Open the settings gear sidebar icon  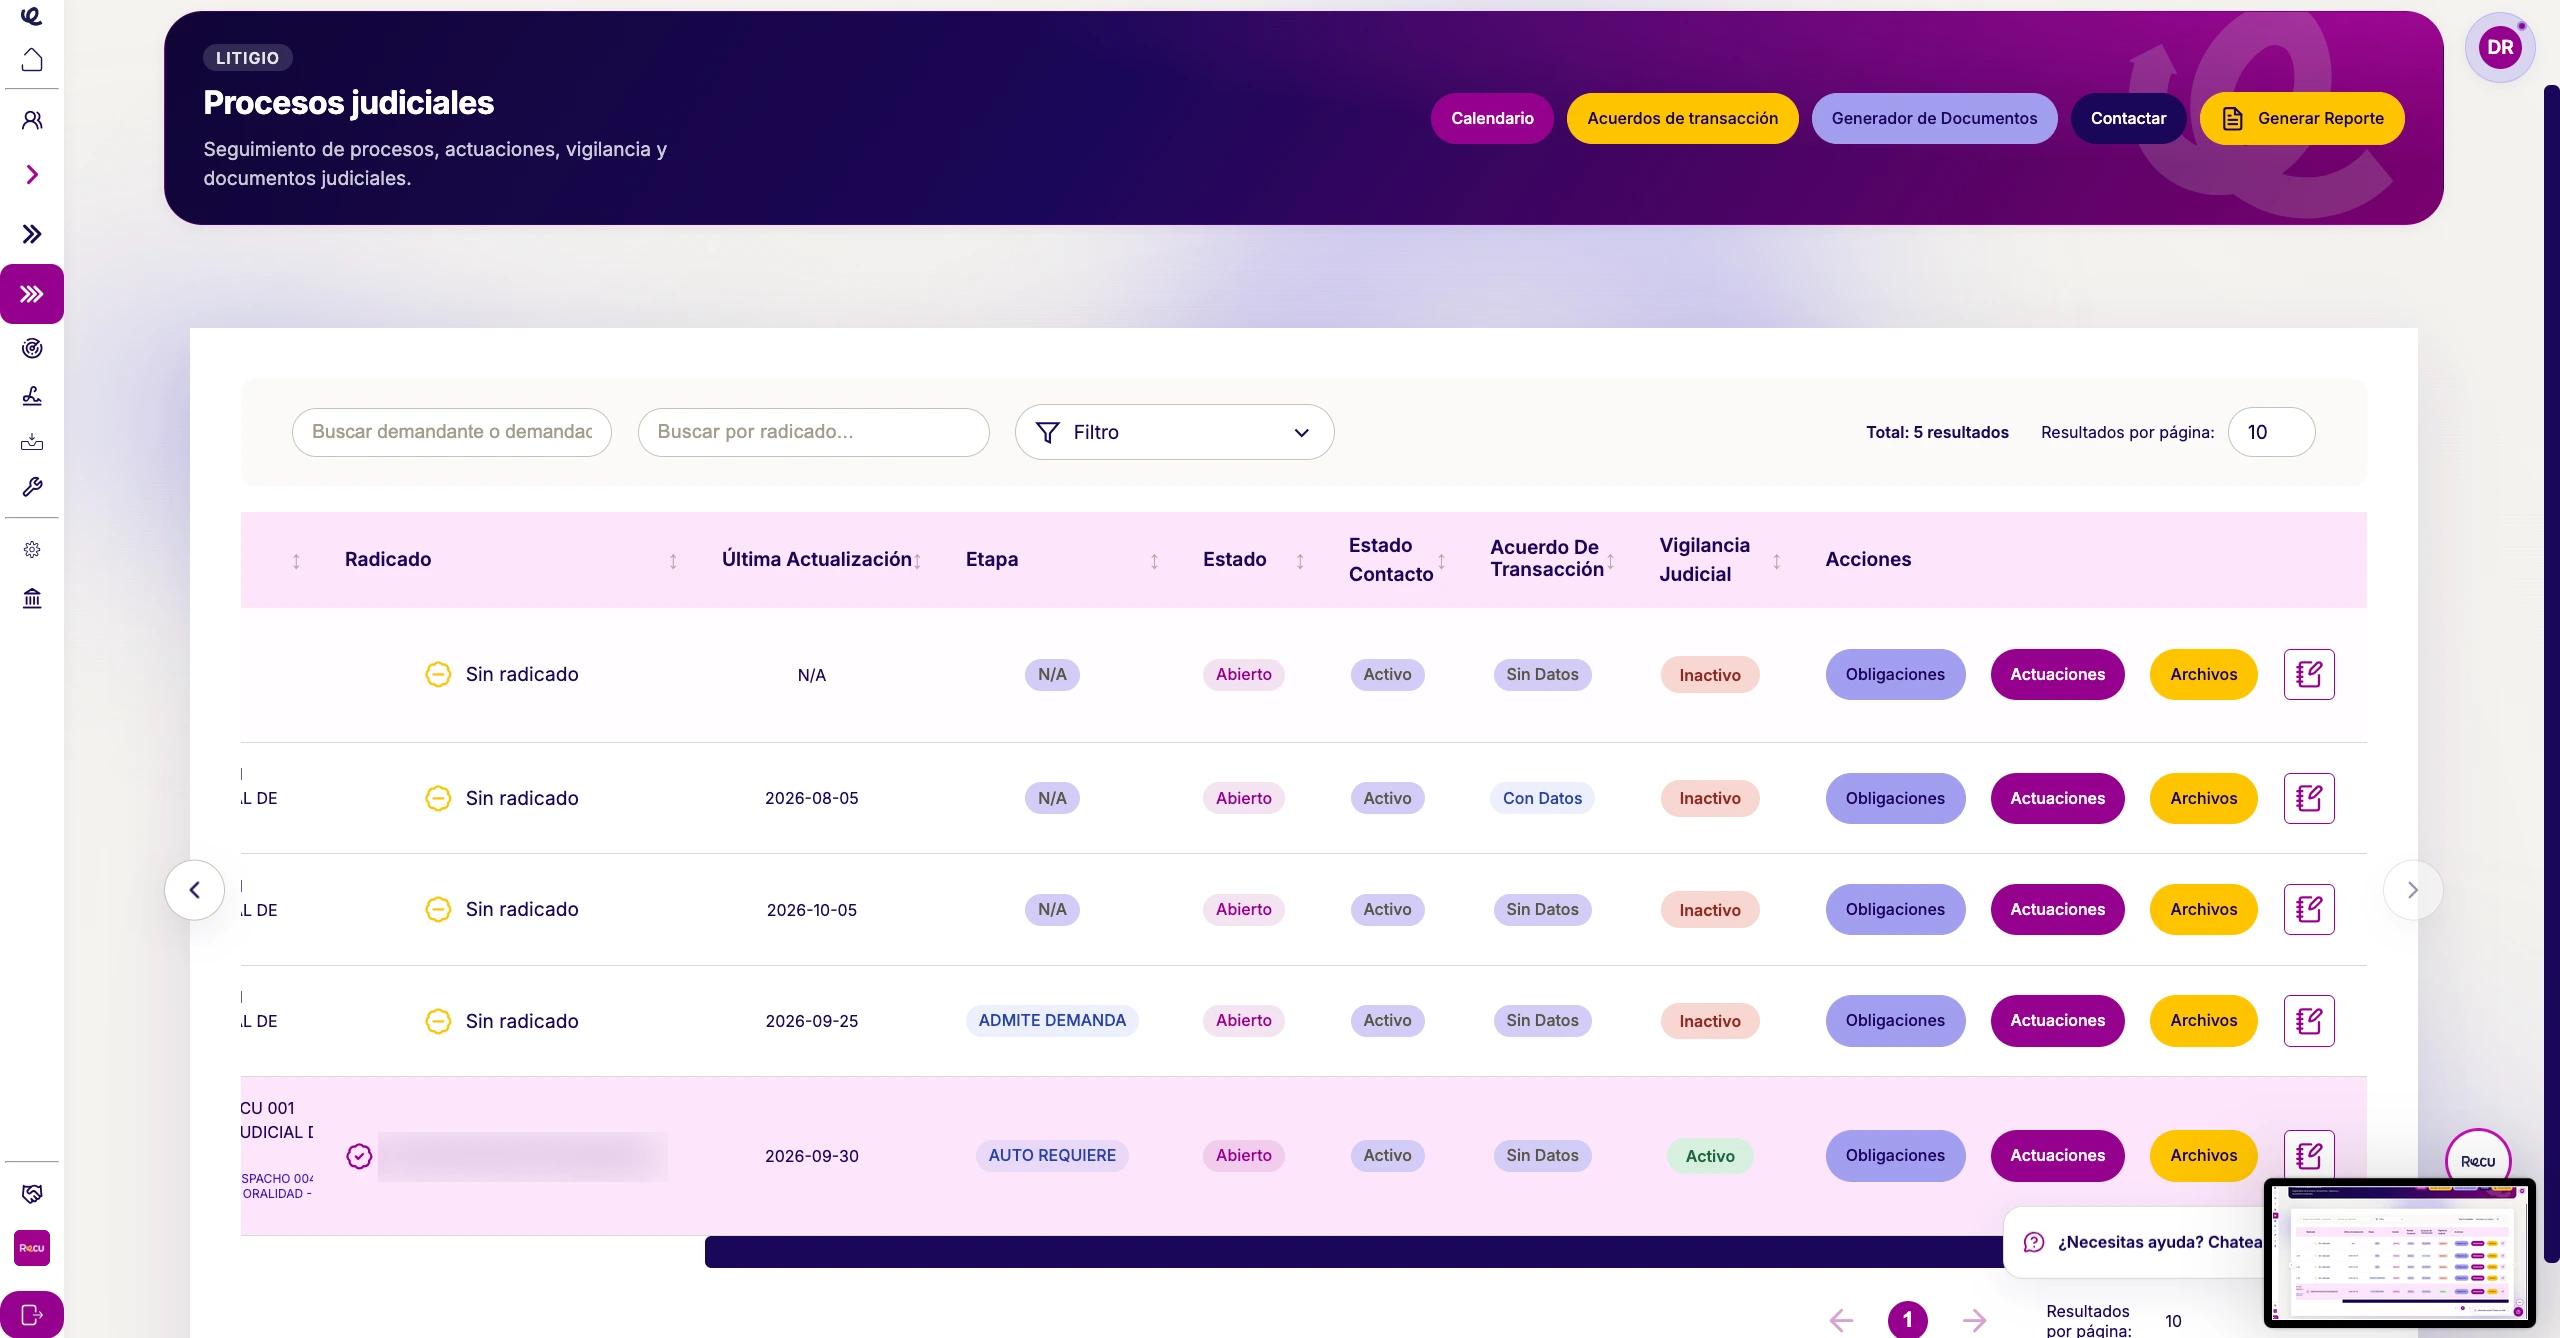[32, 549]
